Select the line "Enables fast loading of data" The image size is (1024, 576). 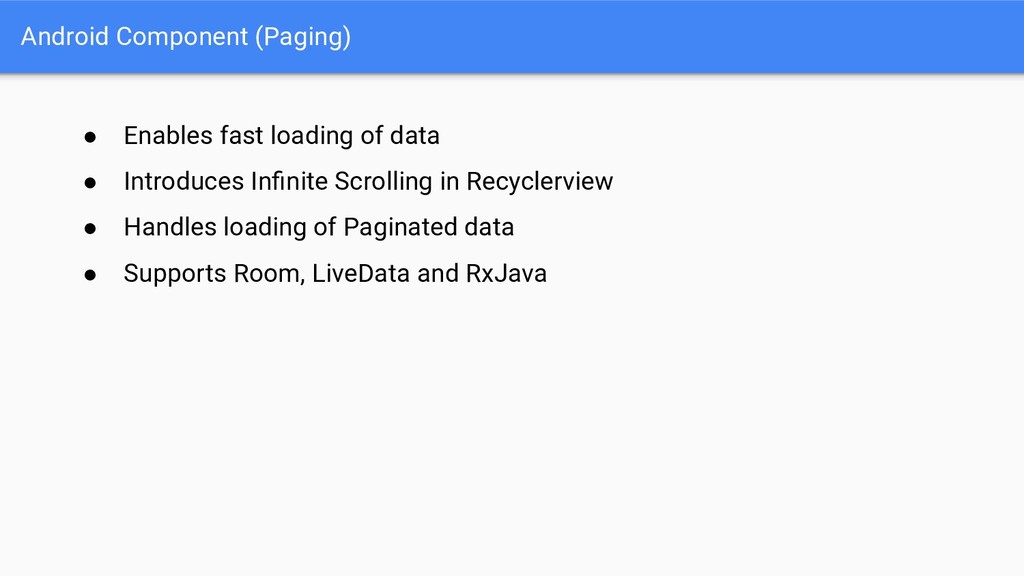(281, 136)
